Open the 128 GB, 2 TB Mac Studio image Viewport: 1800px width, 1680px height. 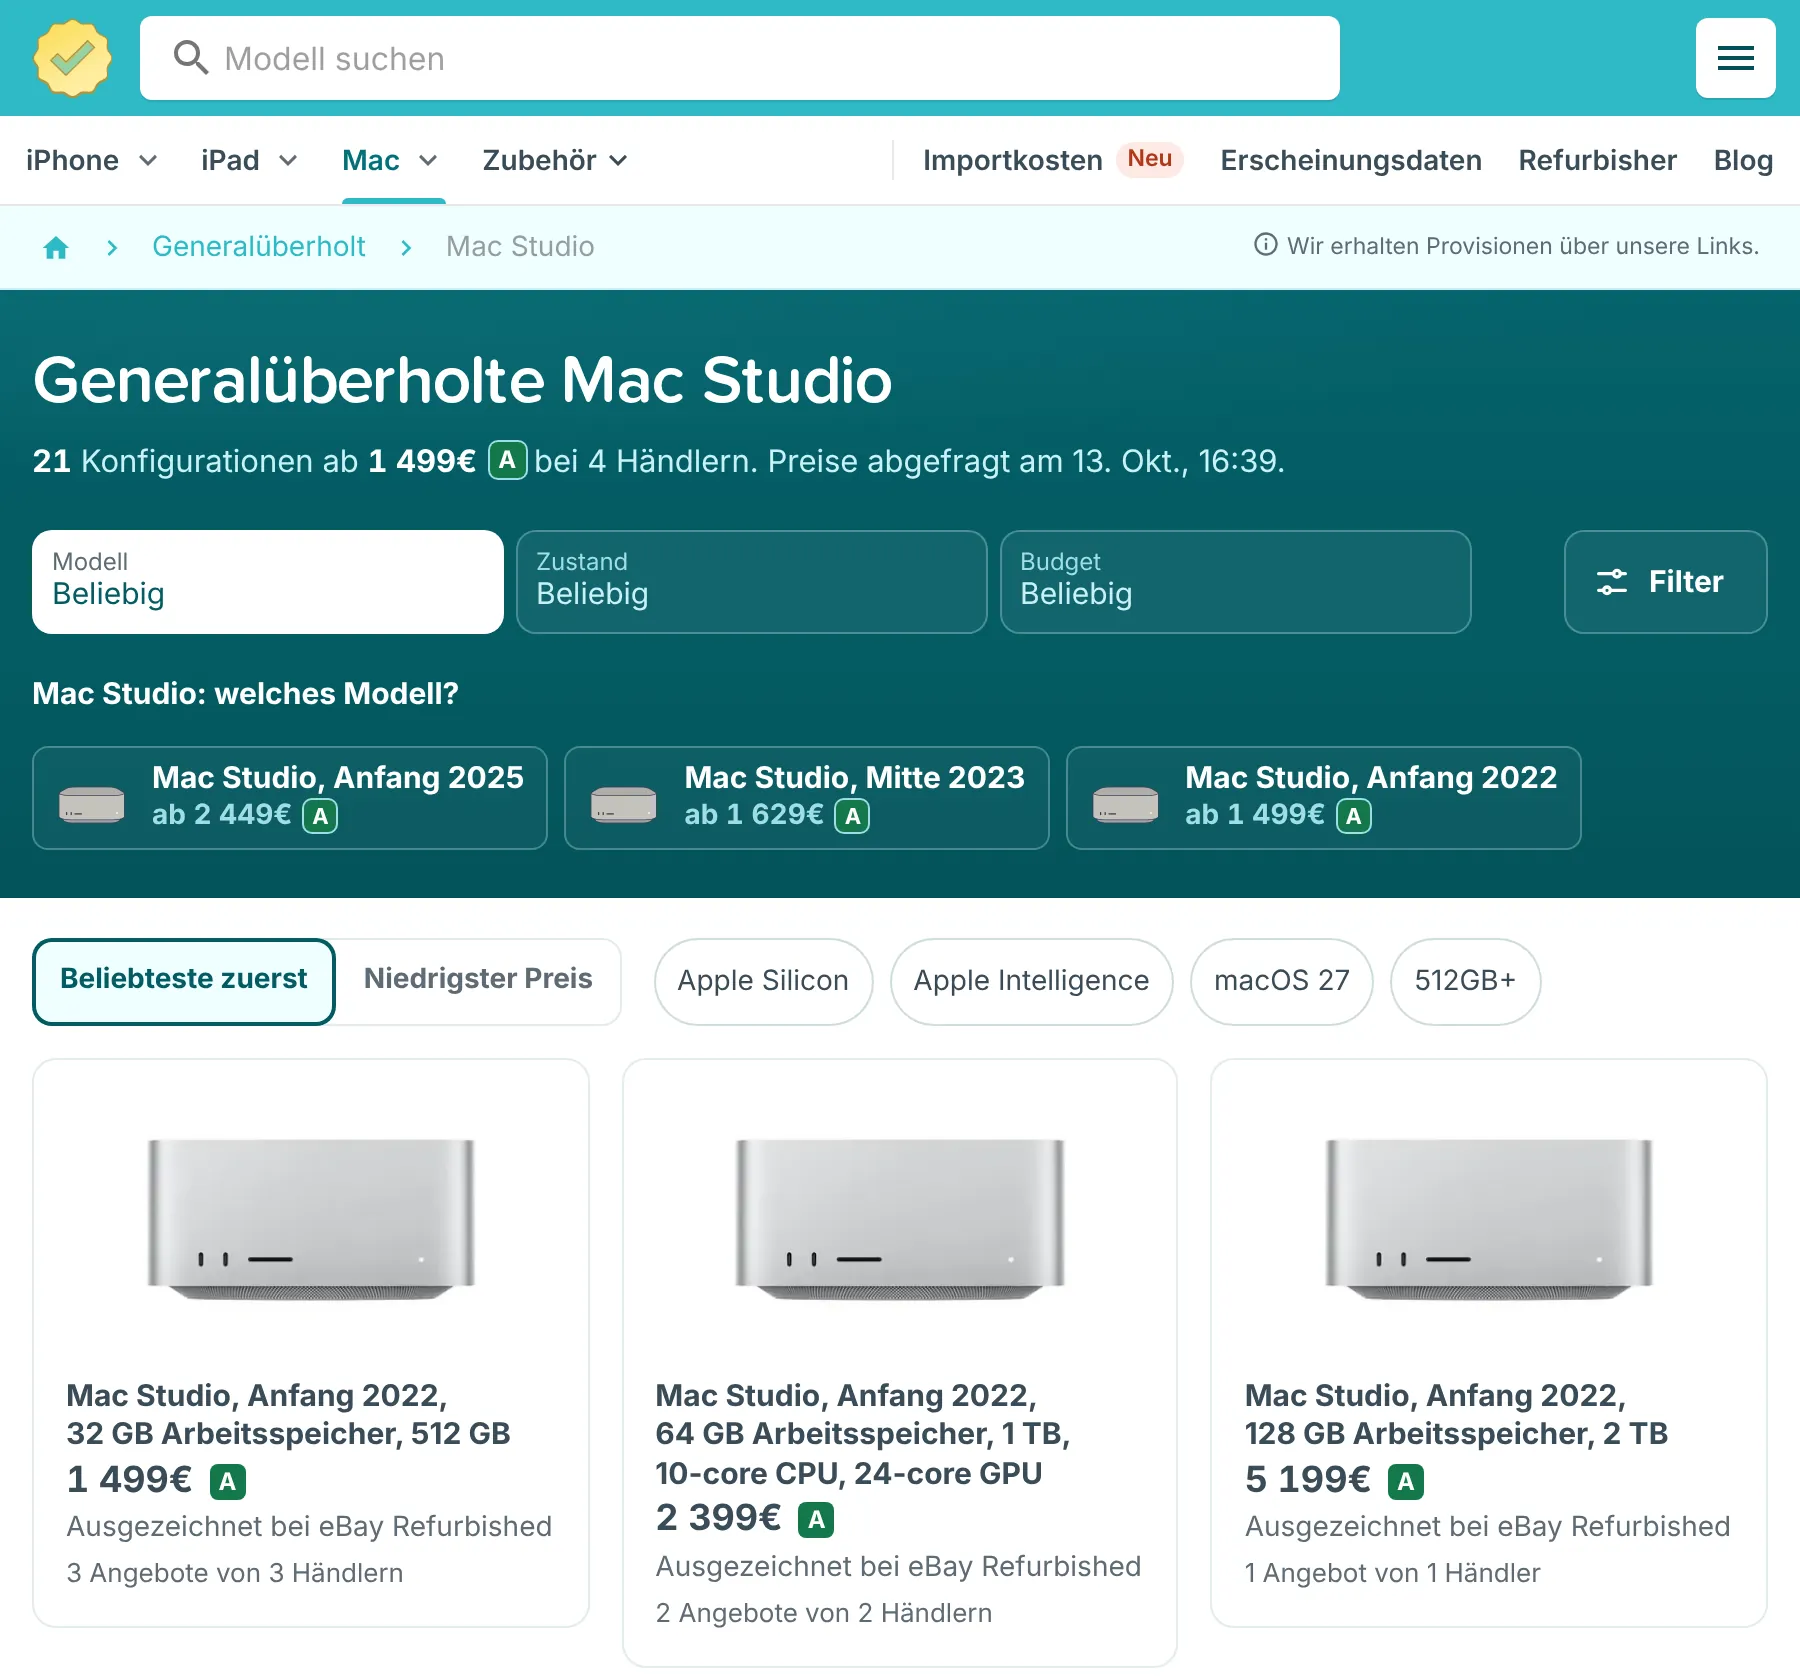tap(1489, 1218)
